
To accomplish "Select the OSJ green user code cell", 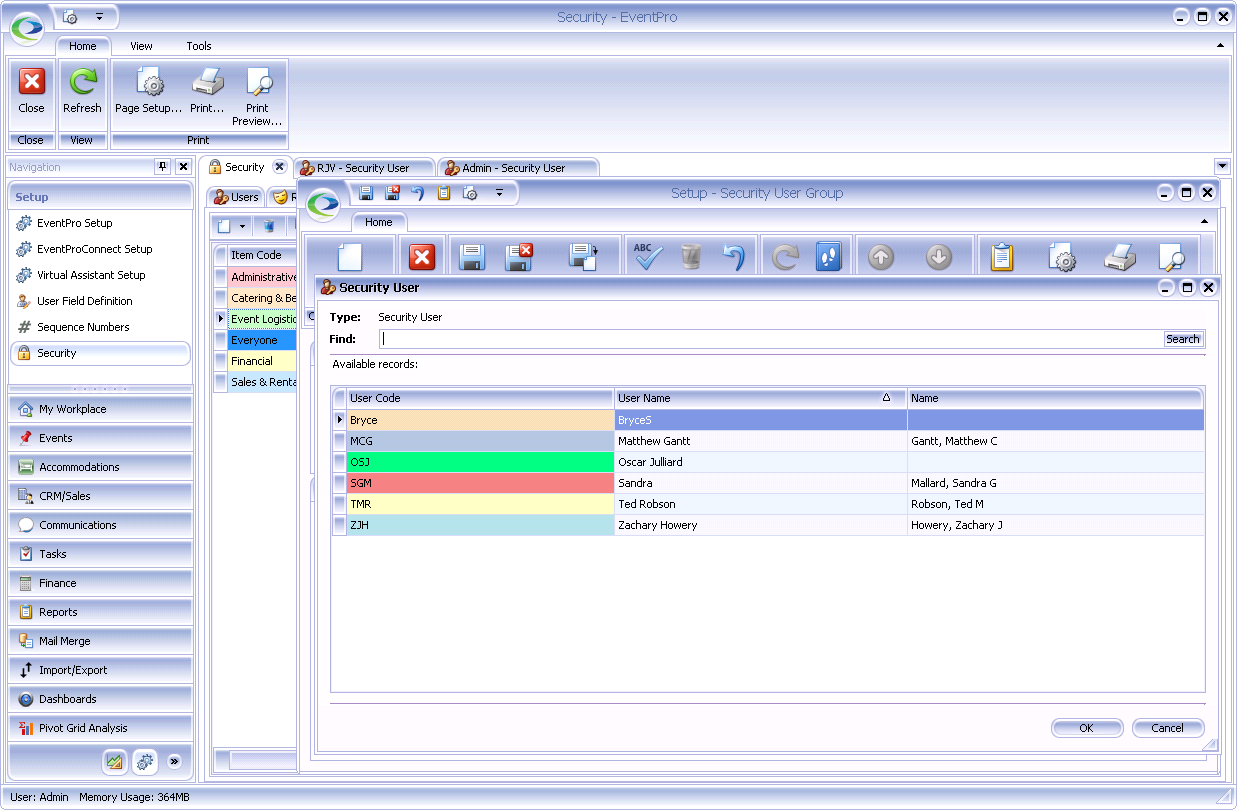I will [x=480, y=462].
